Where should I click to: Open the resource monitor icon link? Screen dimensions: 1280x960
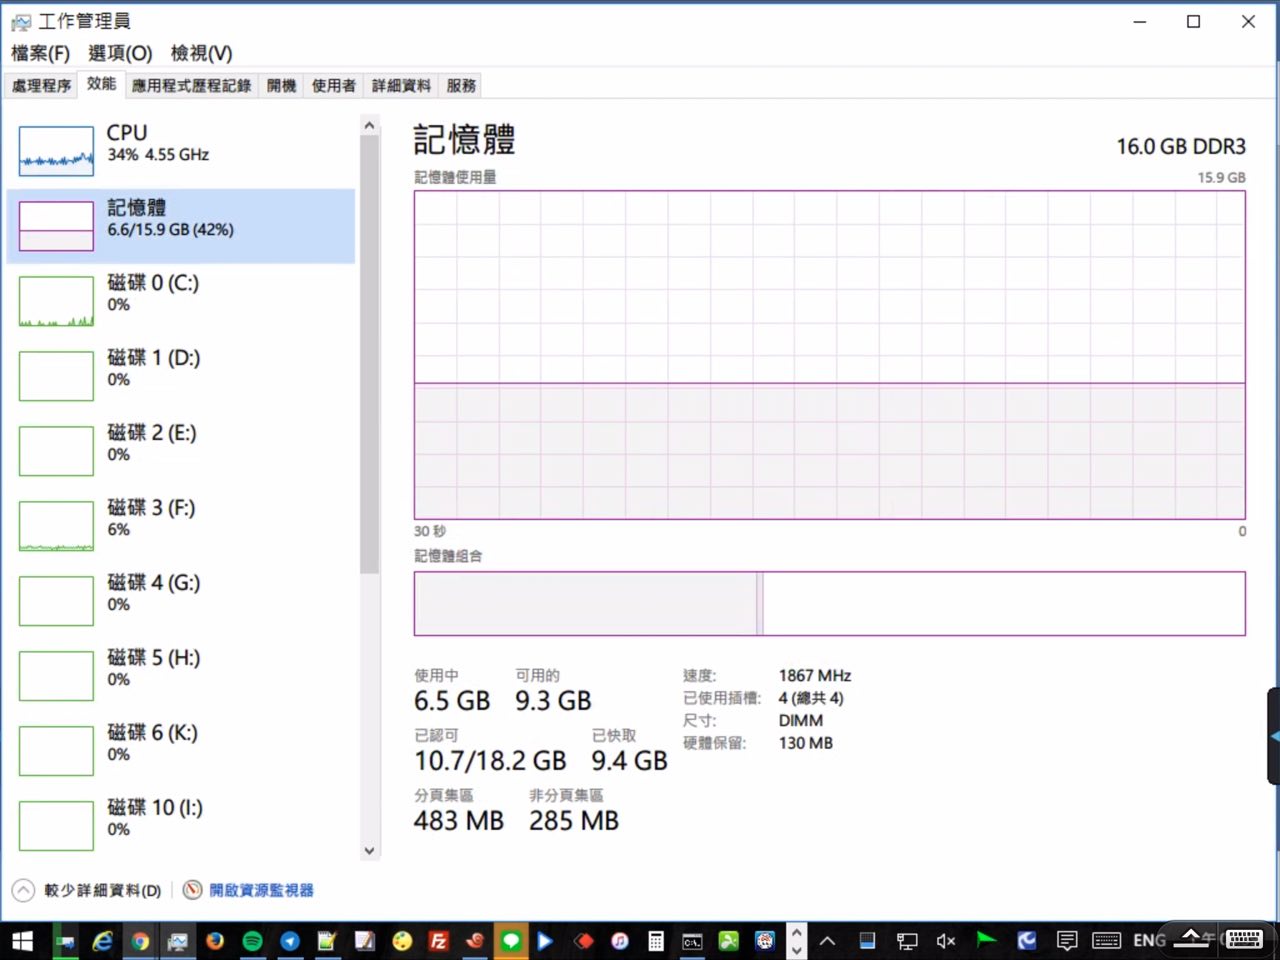(192, 890)
